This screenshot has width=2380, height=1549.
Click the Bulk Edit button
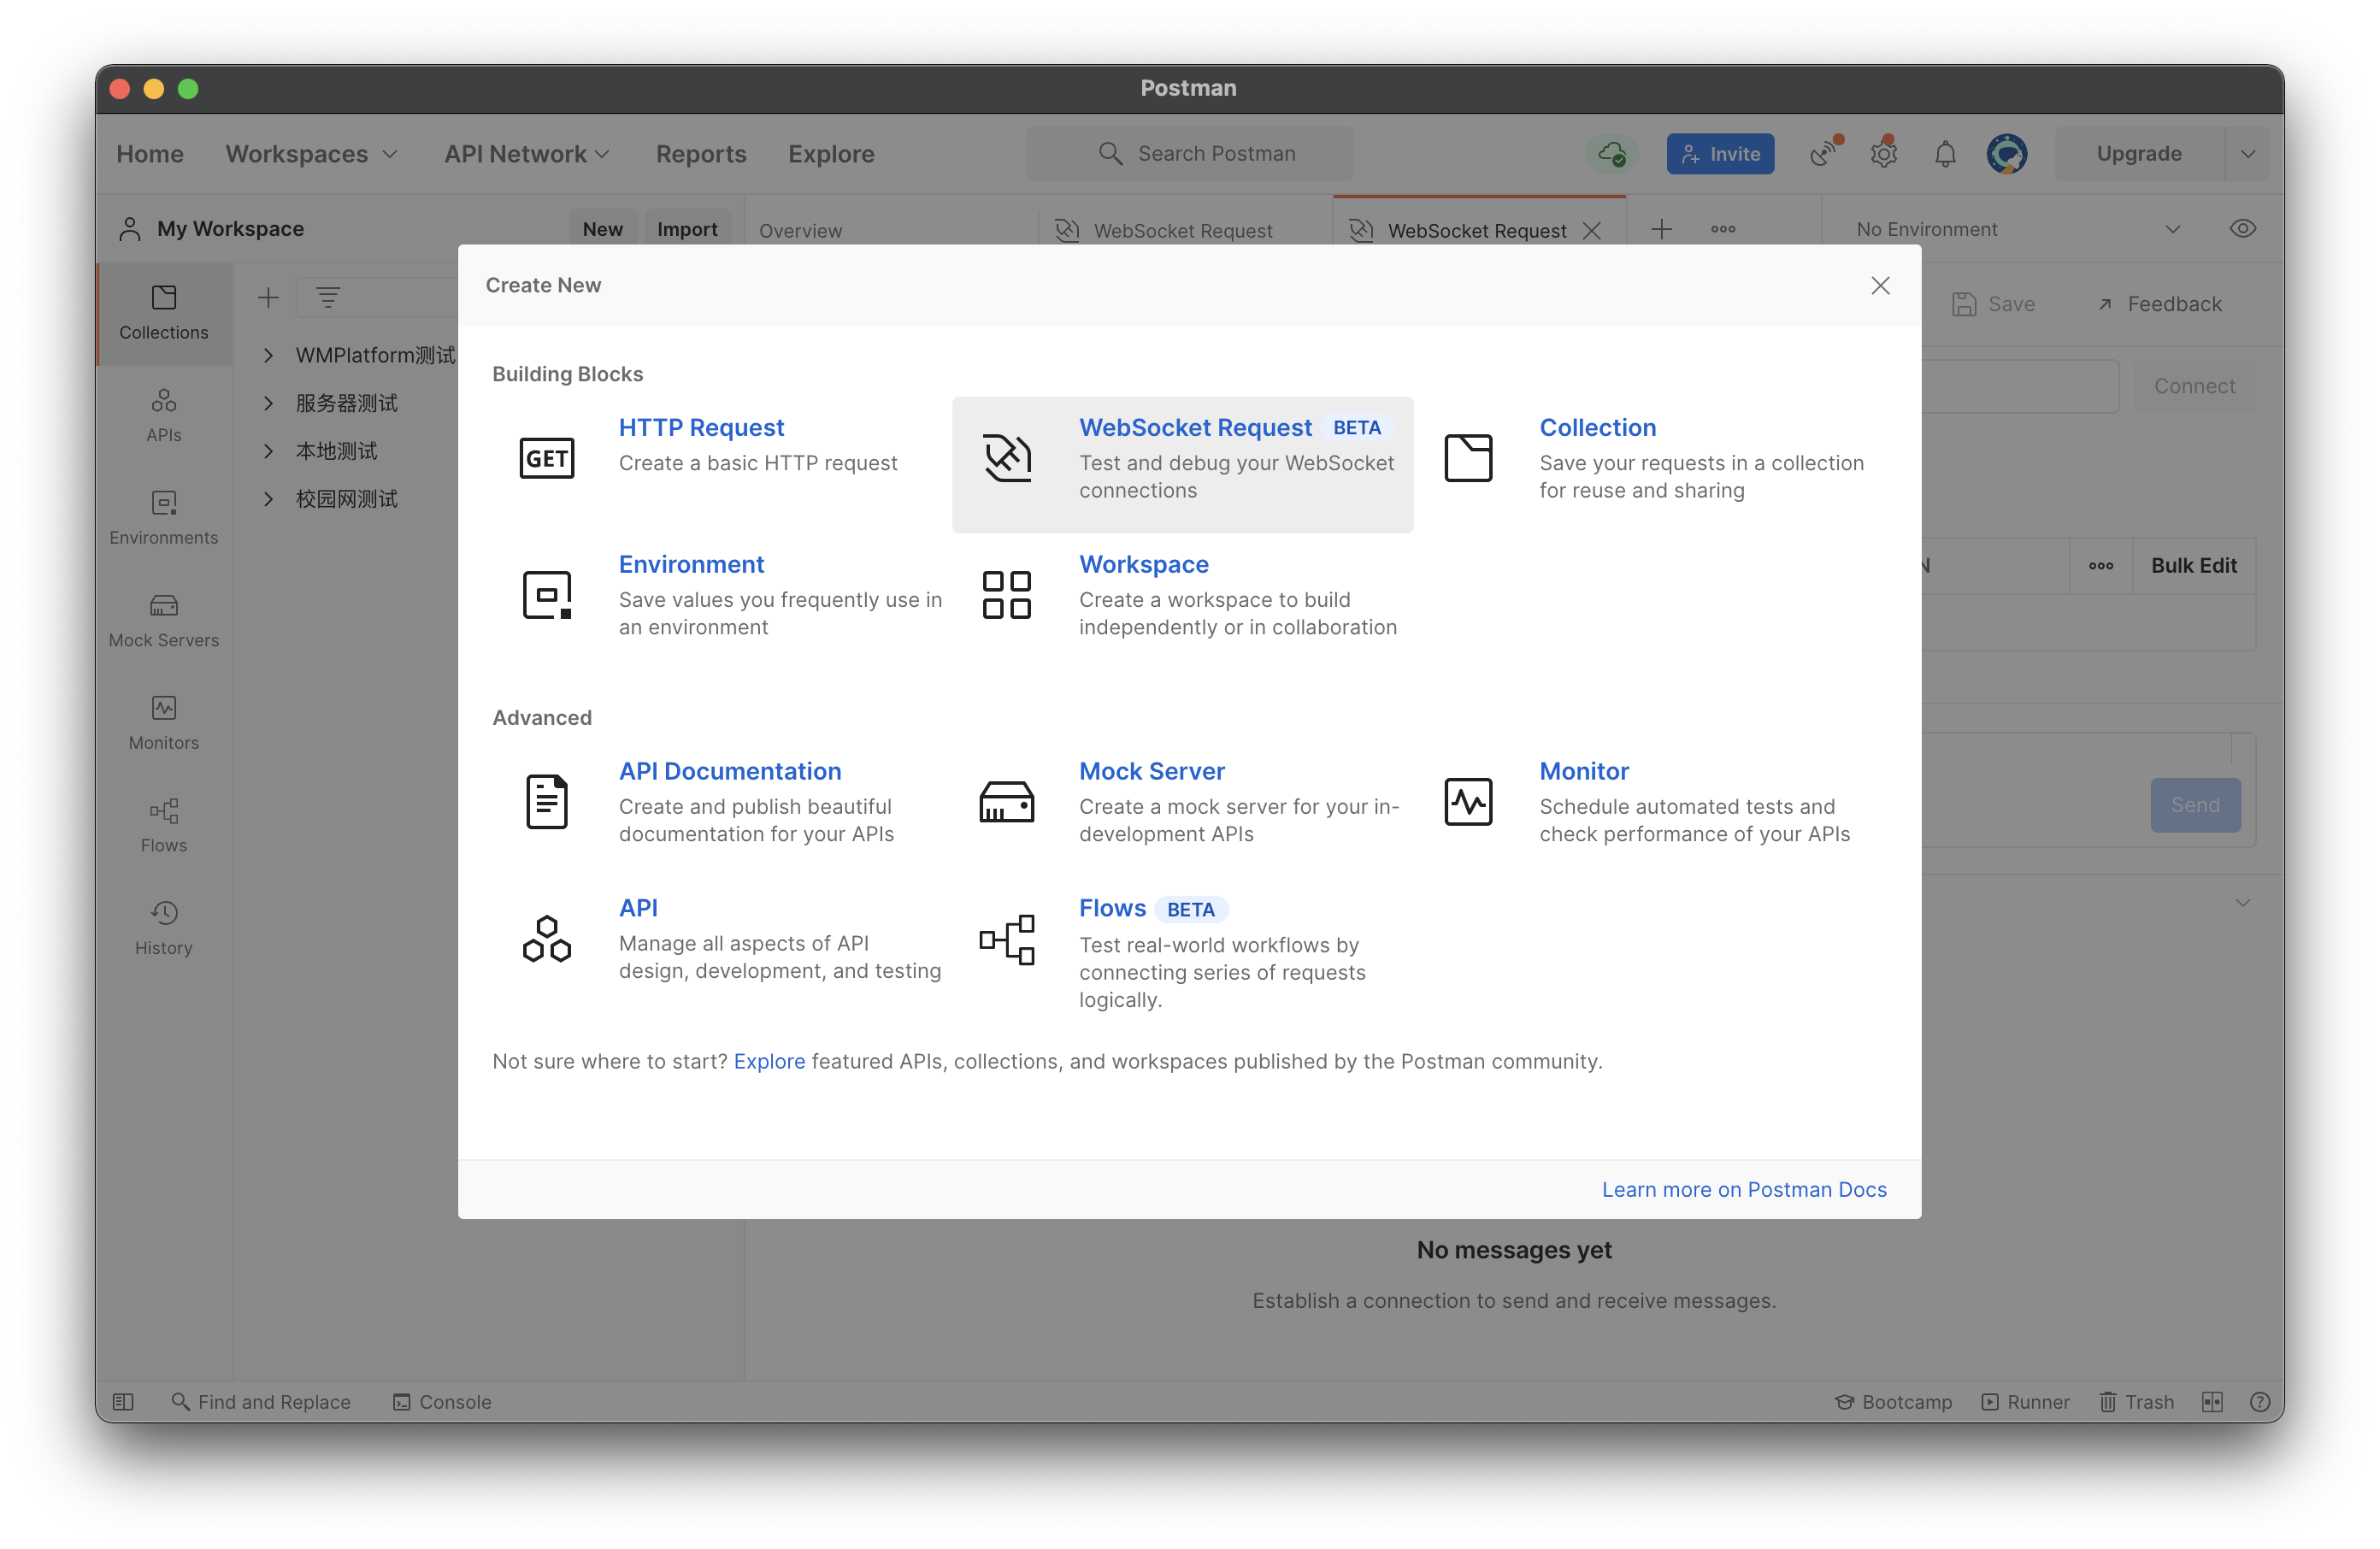point(2194,566)
